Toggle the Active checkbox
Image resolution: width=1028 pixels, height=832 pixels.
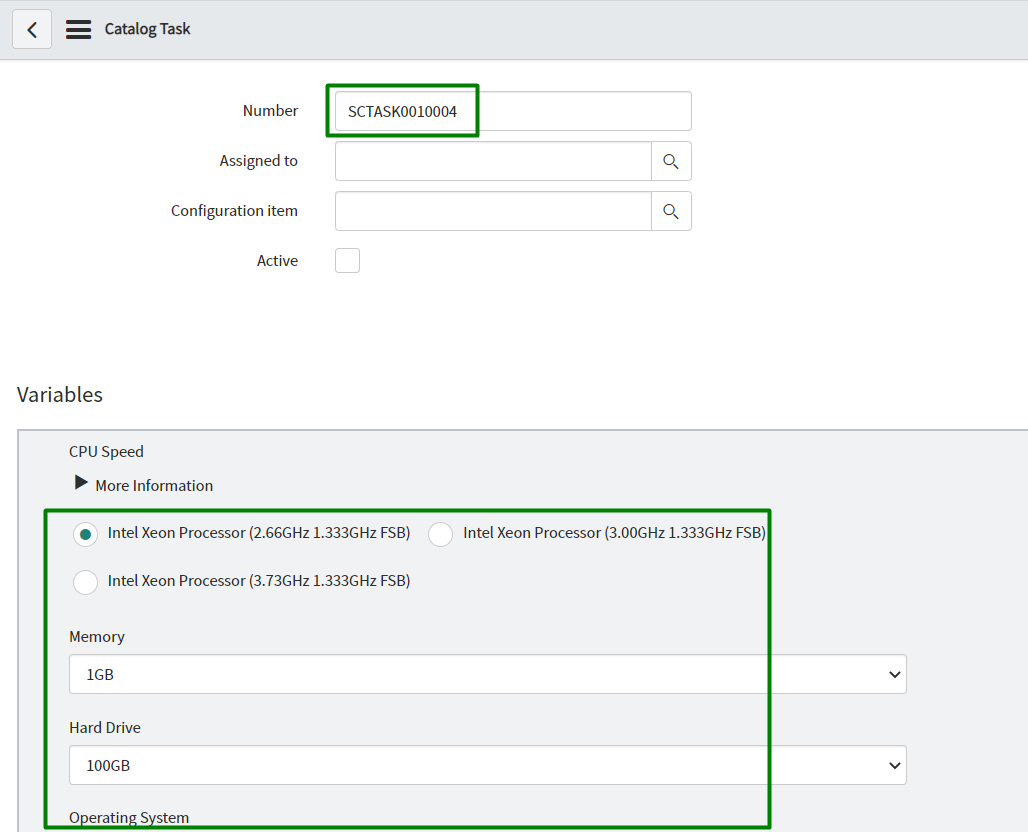(x=347, y=261)
